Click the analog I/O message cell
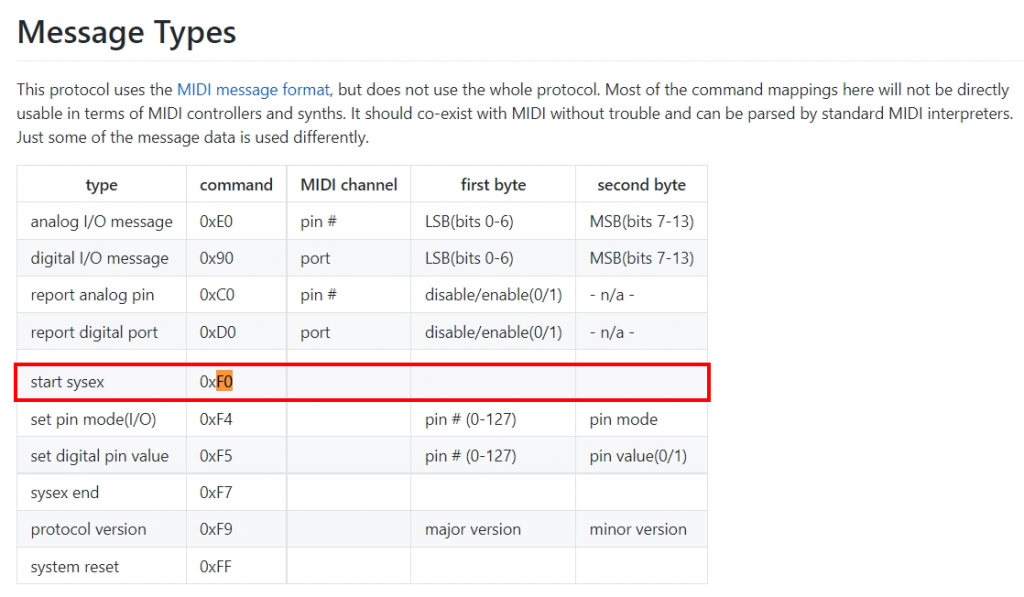 [101, 221]
